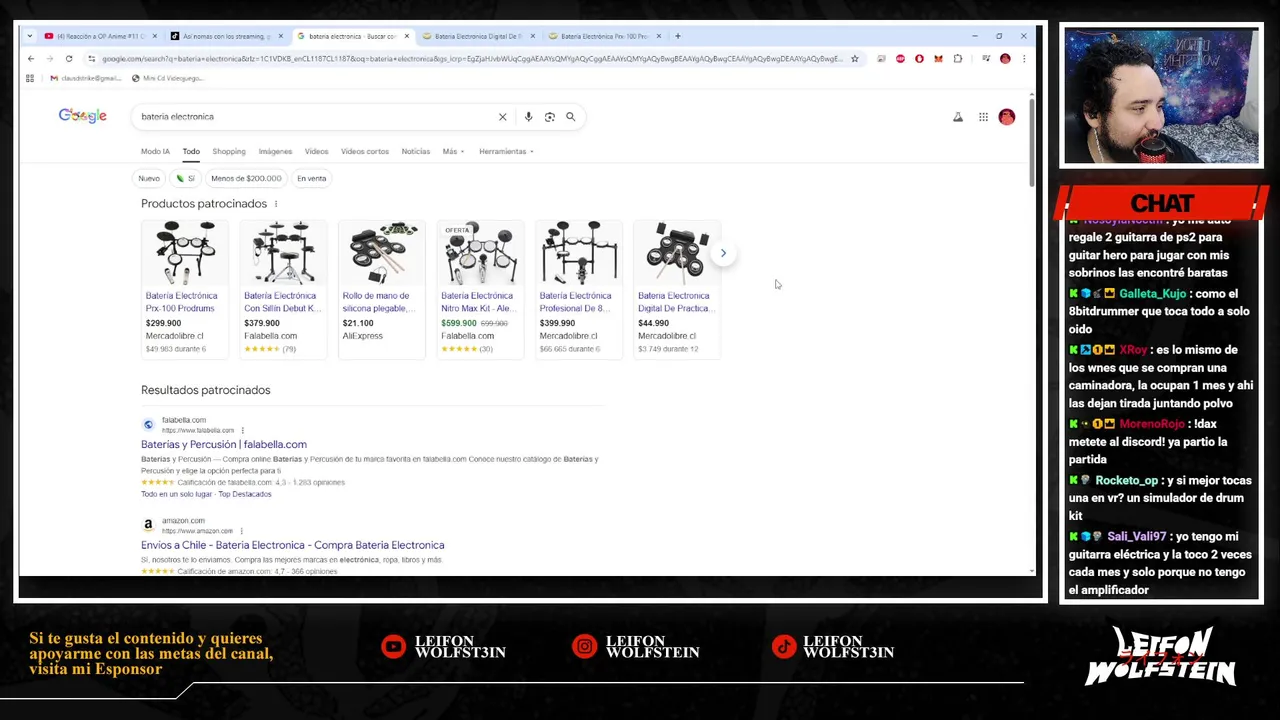1280x720 pixels.
Task: Click the magnifier search button
Action: 570,117
